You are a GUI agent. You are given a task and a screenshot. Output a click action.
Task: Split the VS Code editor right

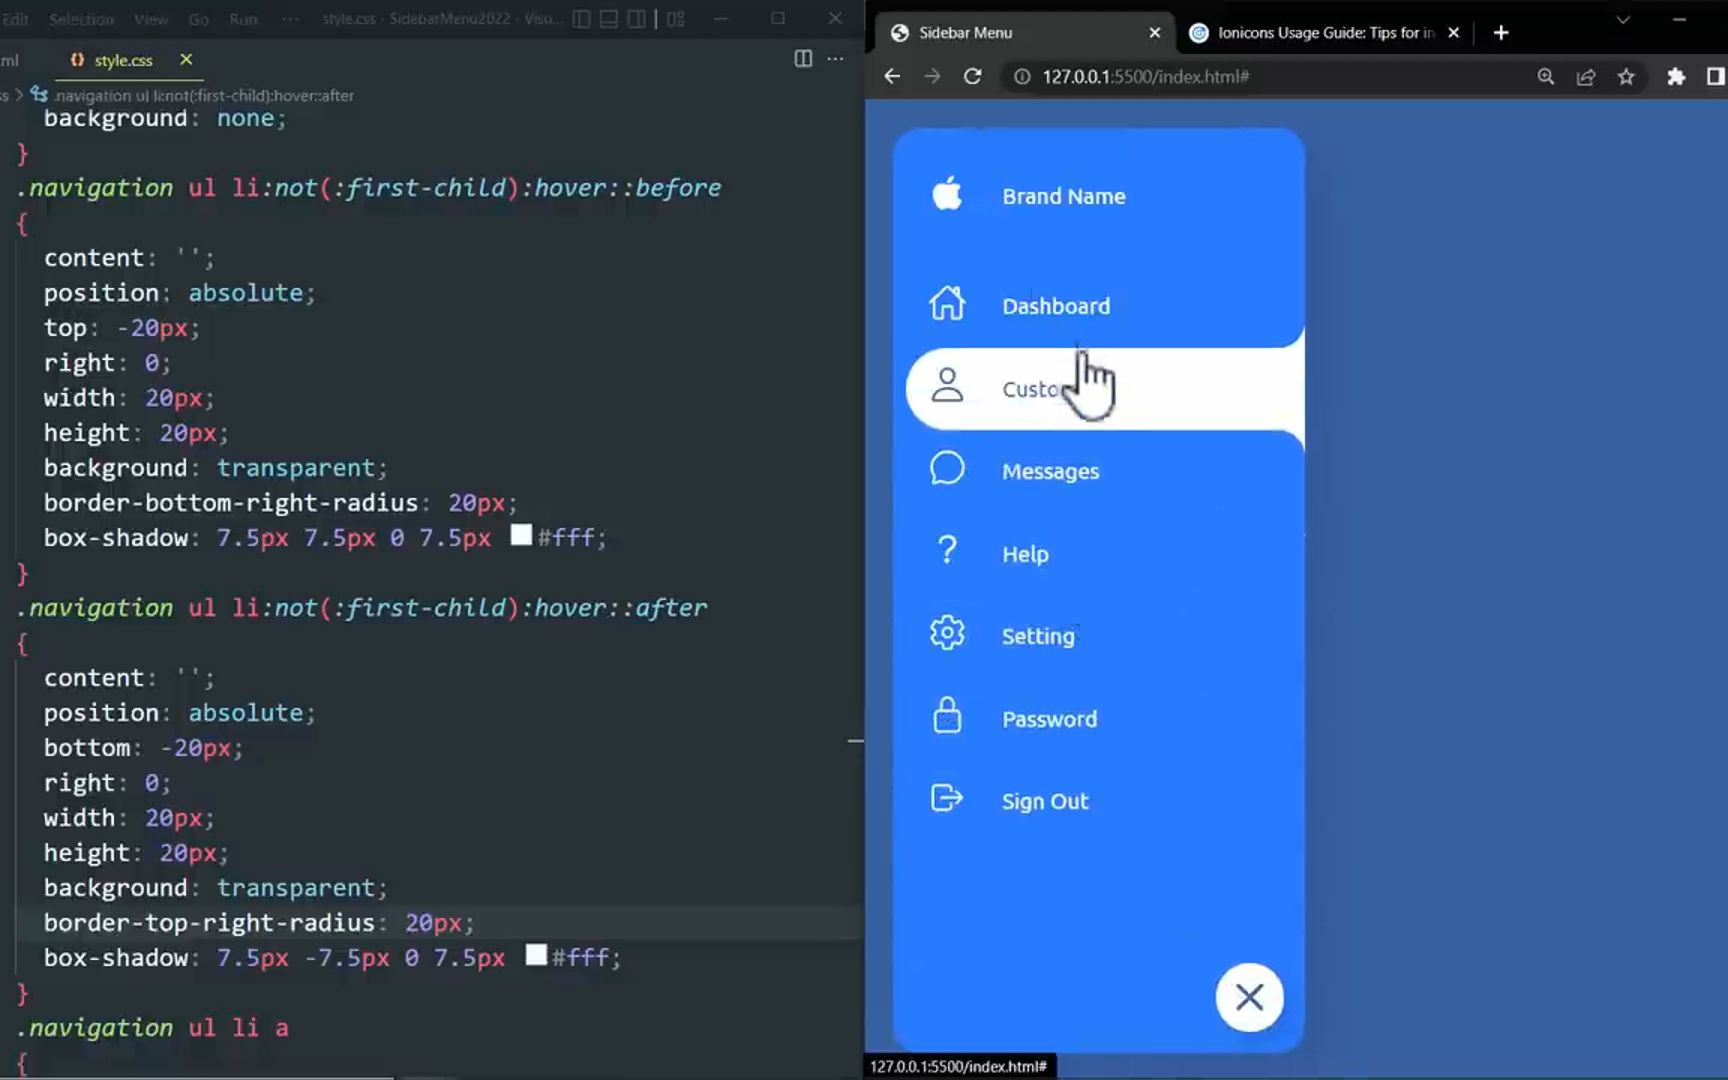803,59
